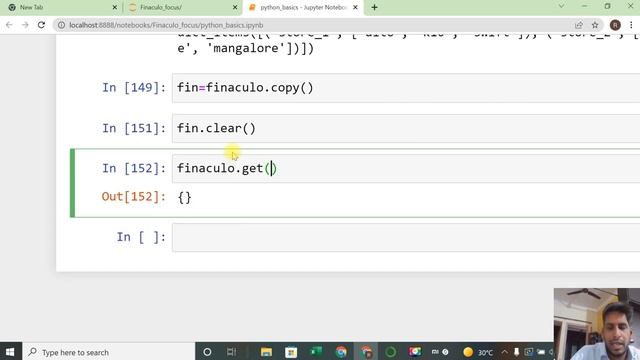Select the webcam overlay thumbnail
This screenshot has width=640, height=360.
pos(597,324)
